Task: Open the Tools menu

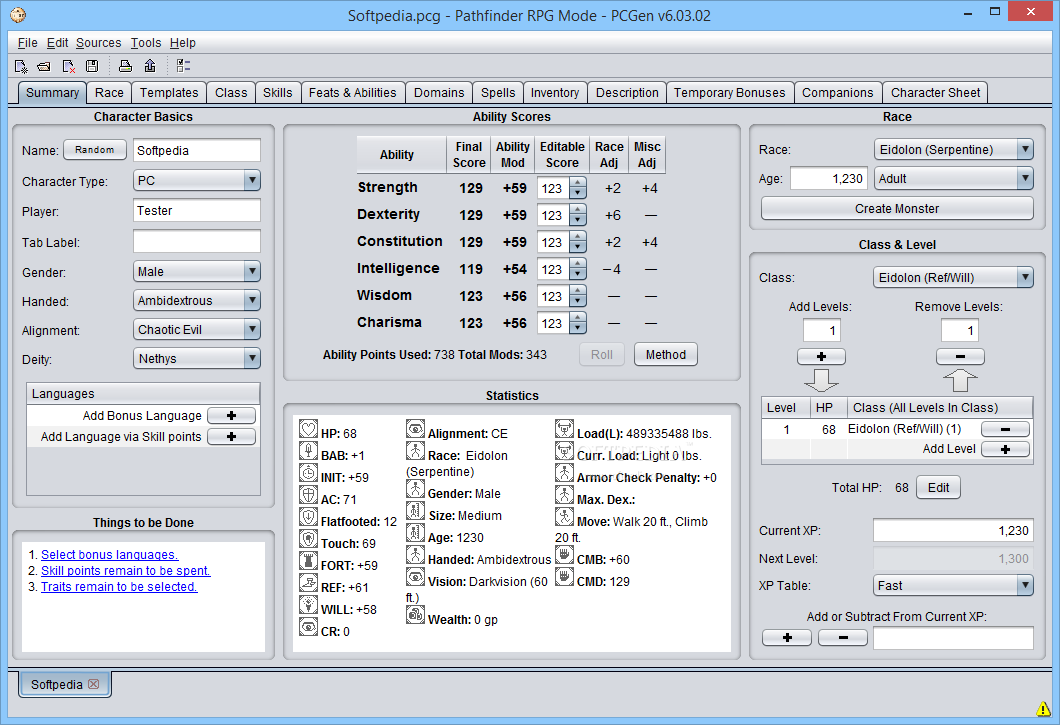Action: click(x=146, y=43)
